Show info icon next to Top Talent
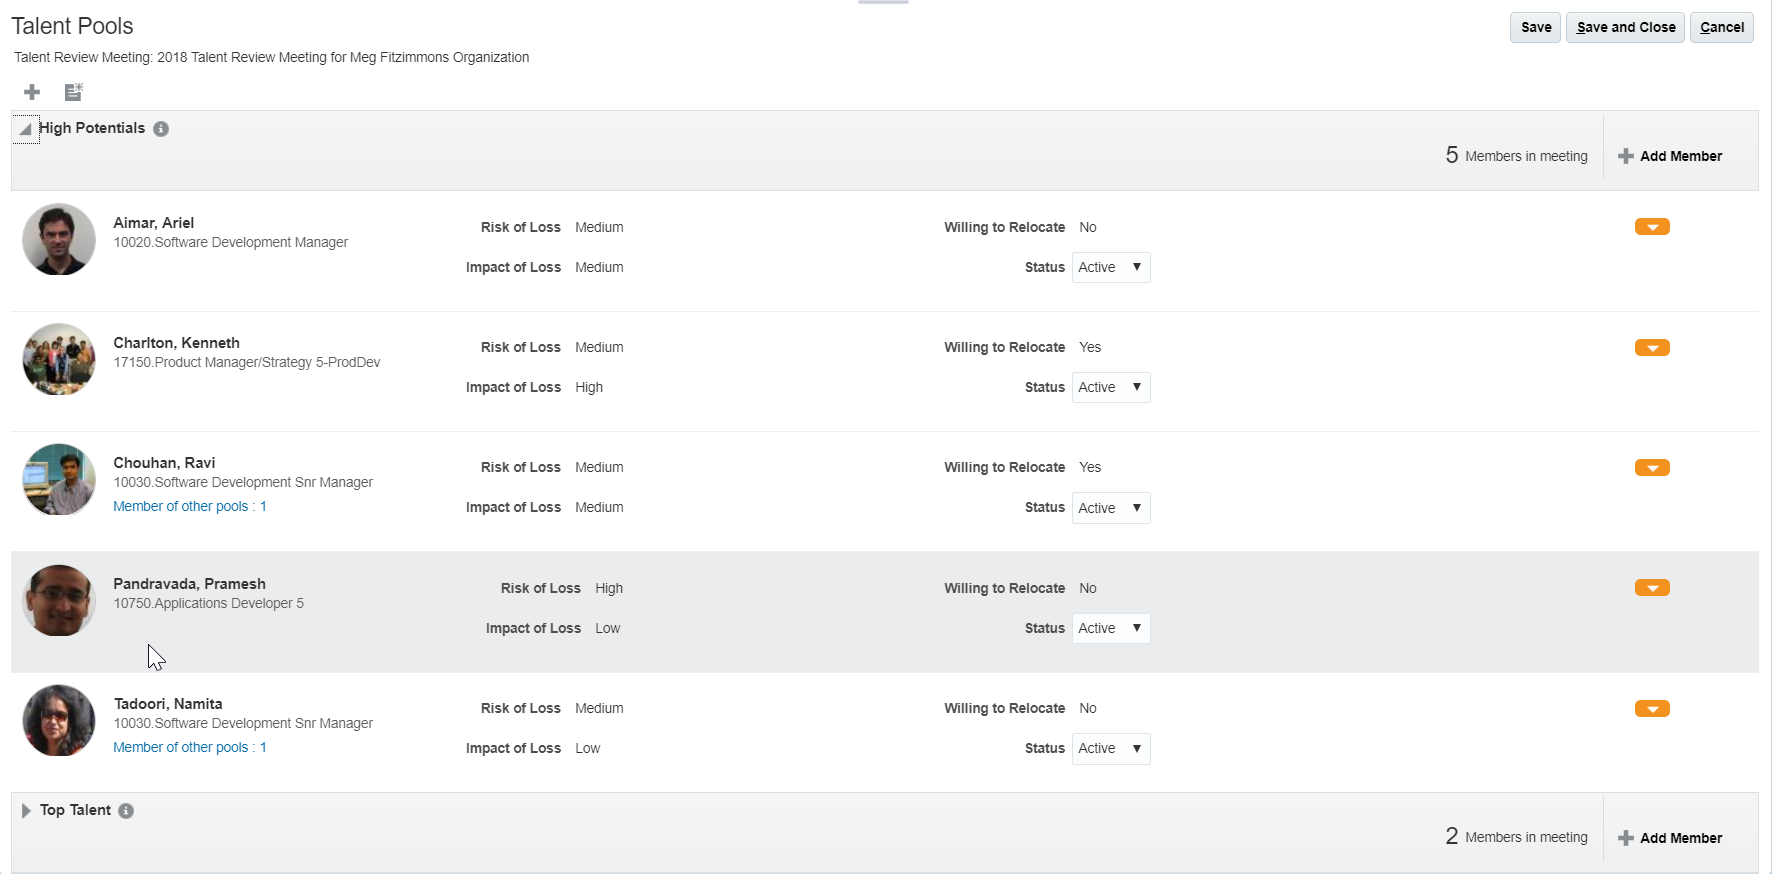 pyautogui.click(x=126, y=811)
